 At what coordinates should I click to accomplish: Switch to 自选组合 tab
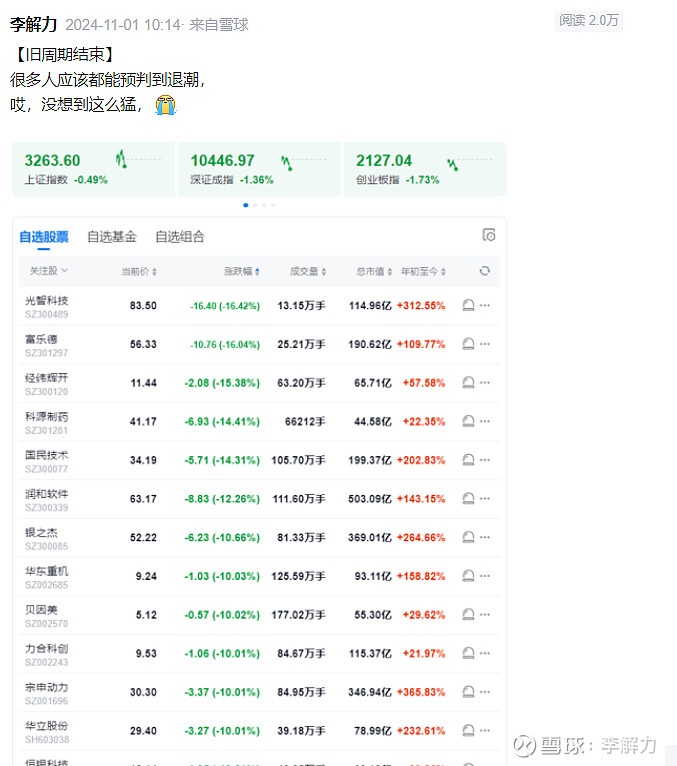(x=180, y=237)
